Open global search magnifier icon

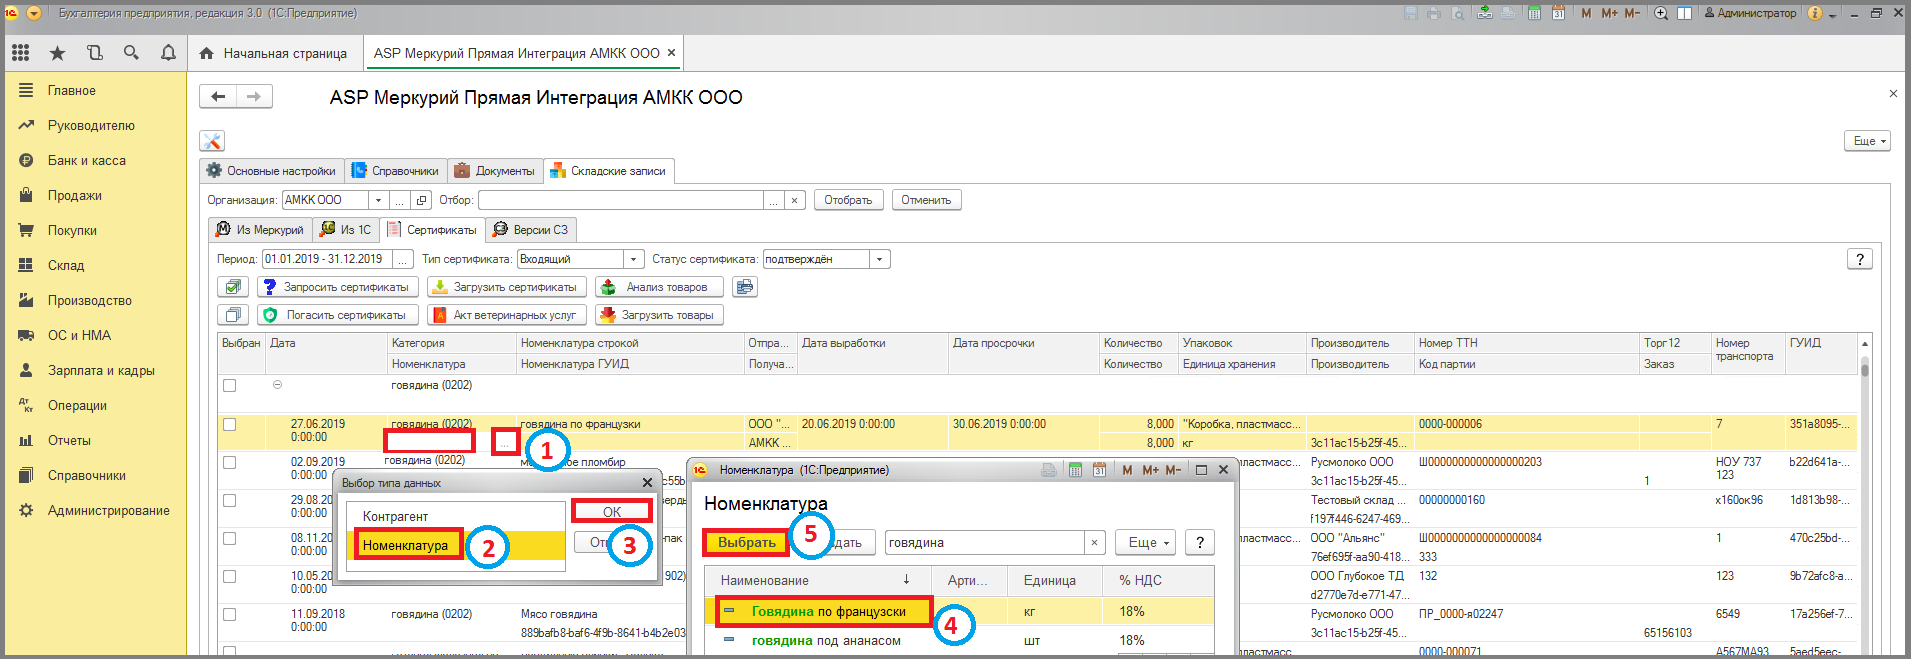[131, 53]
